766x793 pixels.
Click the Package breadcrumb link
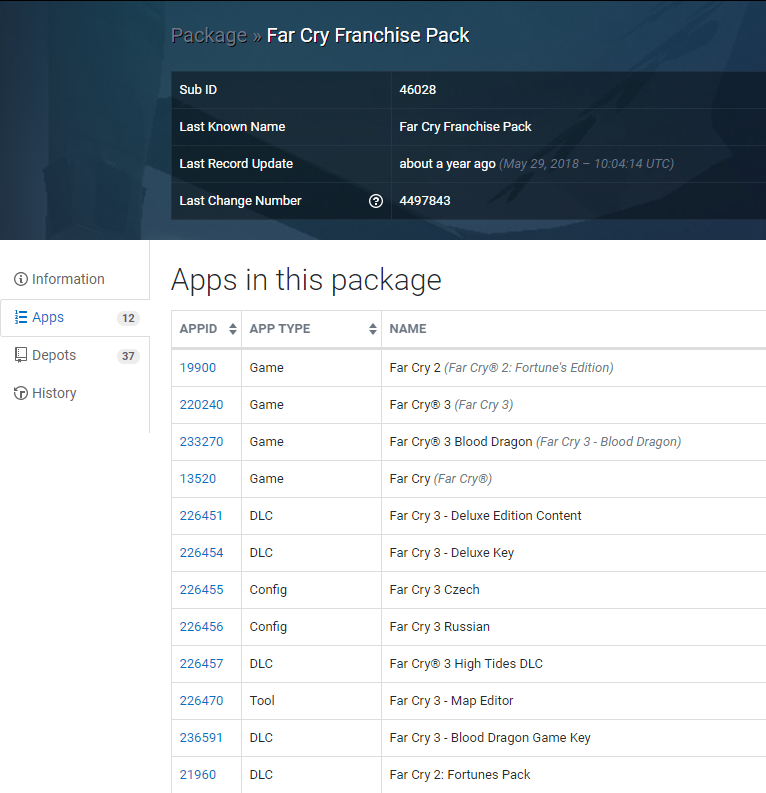[x=209, y=35]
